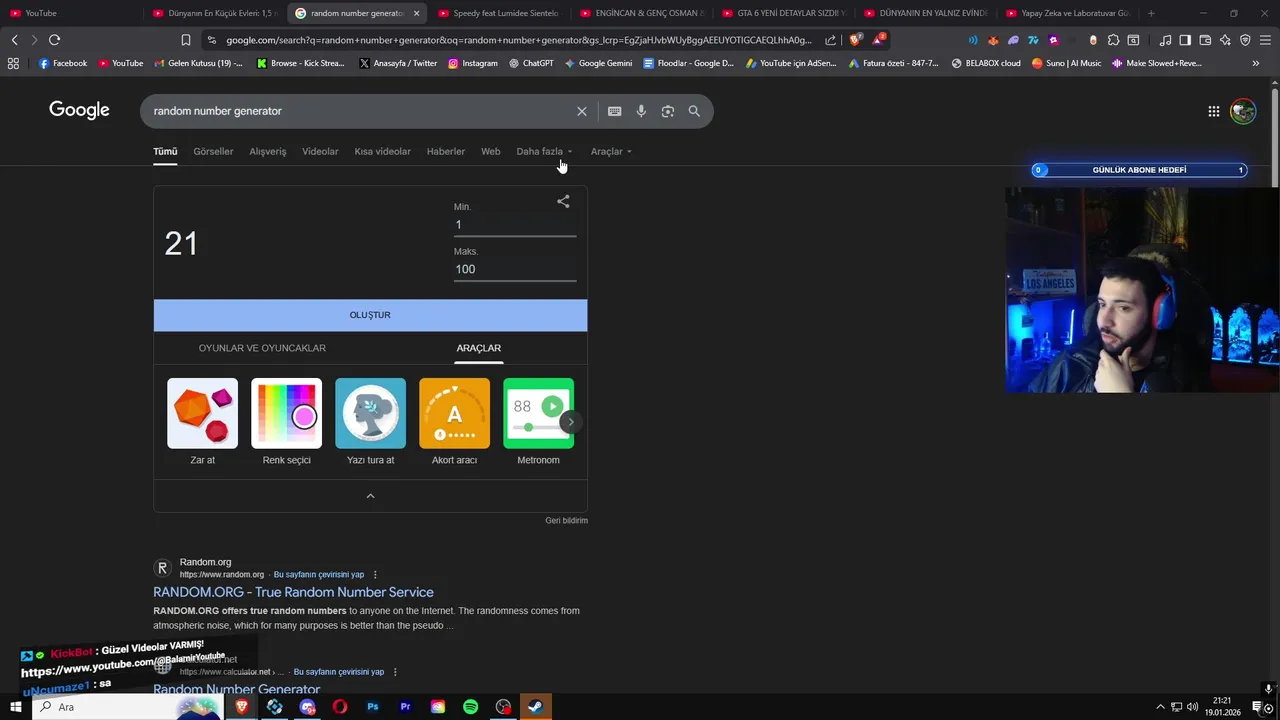Generate a number with the OLUŞTUR button
Screen dimensions: 1280x720
[370, 315]
